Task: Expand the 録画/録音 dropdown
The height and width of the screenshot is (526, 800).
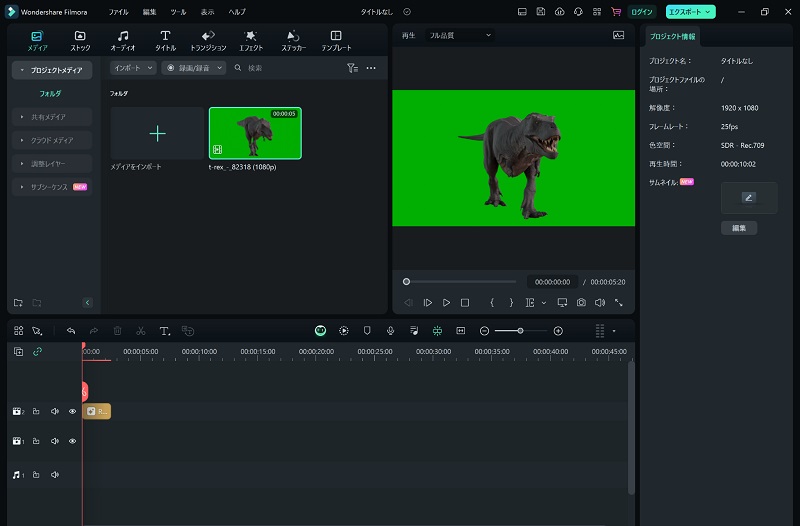Action: click(x=194, y=68)
